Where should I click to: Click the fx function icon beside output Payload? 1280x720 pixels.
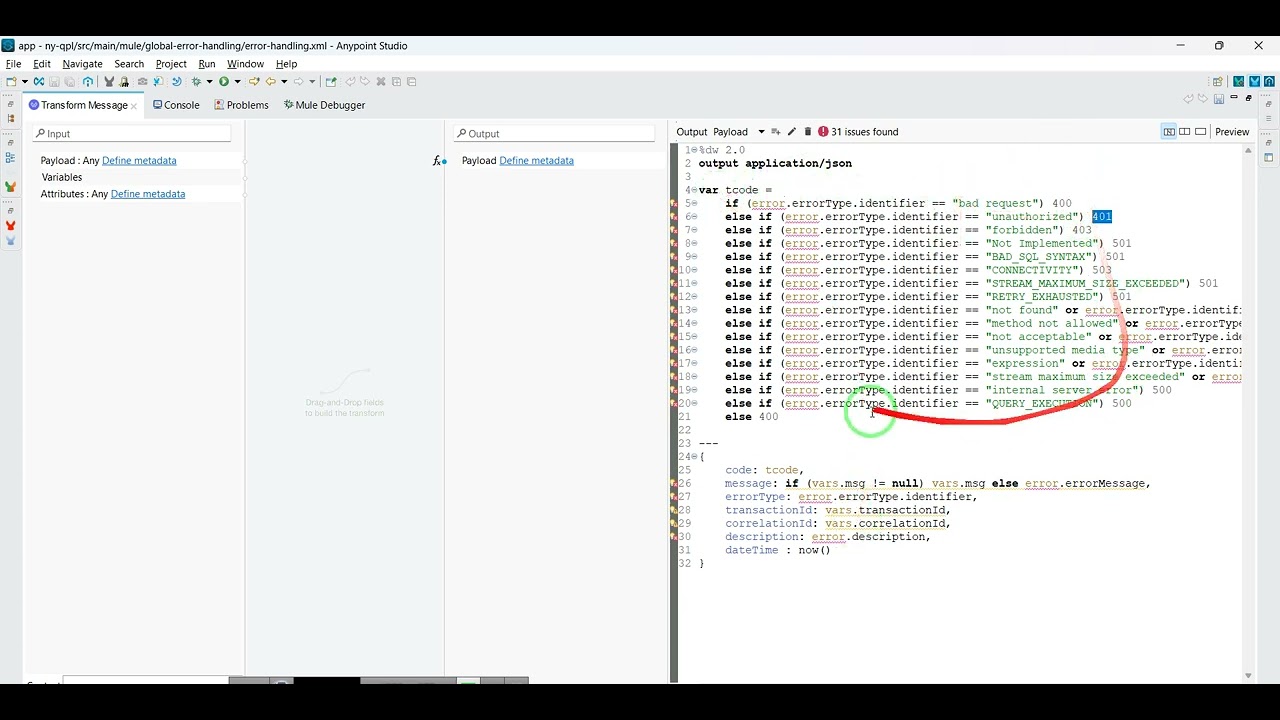click(x=439, y=161)
